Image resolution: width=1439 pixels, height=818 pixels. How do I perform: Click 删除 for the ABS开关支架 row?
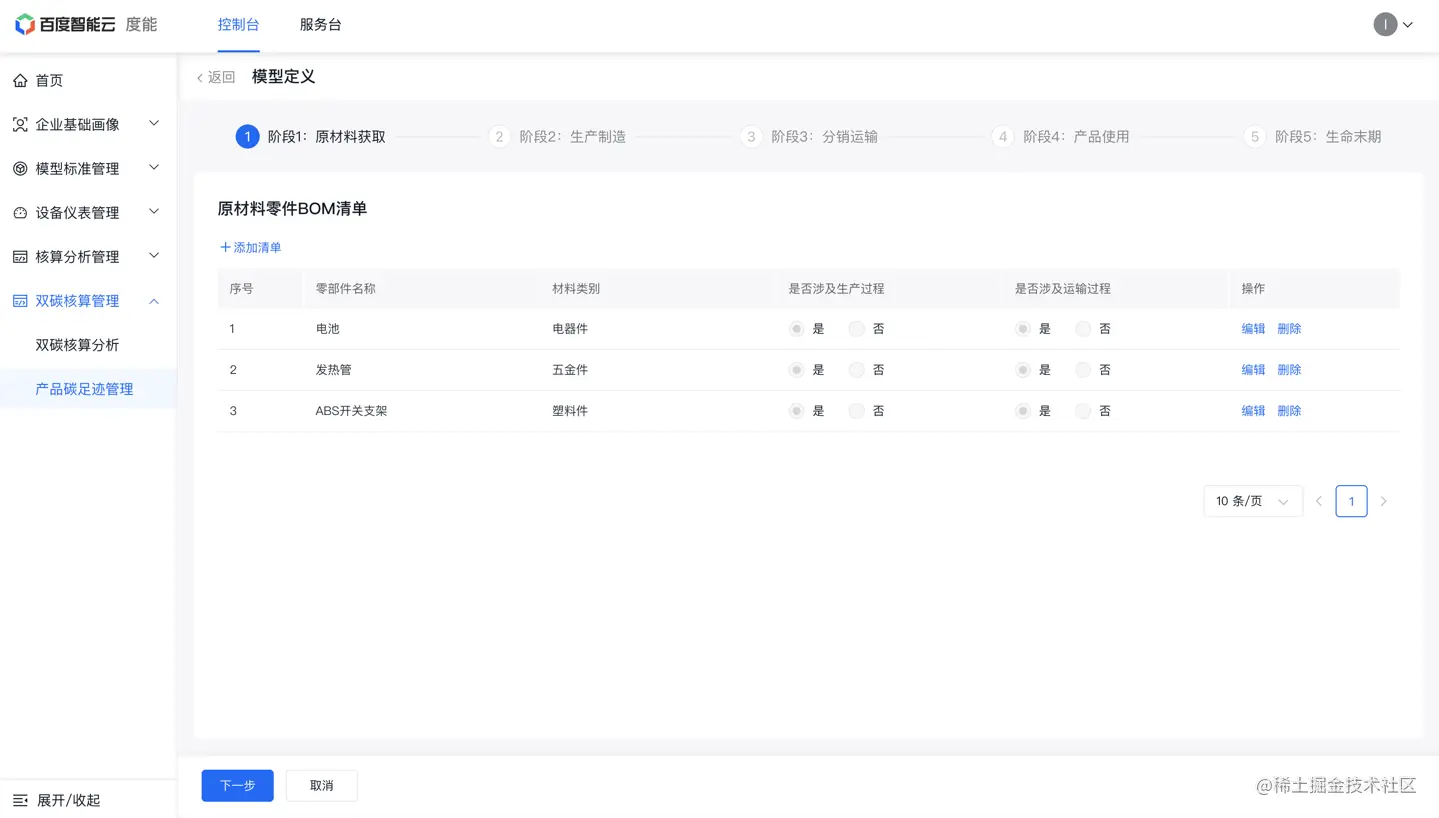point(1289,411)
